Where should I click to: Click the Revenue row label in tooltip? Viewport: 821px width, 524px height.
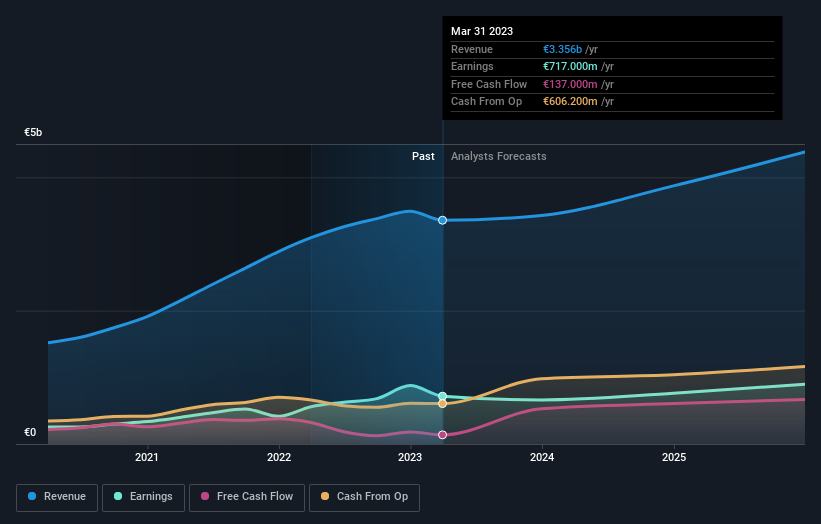pos(472,49)
